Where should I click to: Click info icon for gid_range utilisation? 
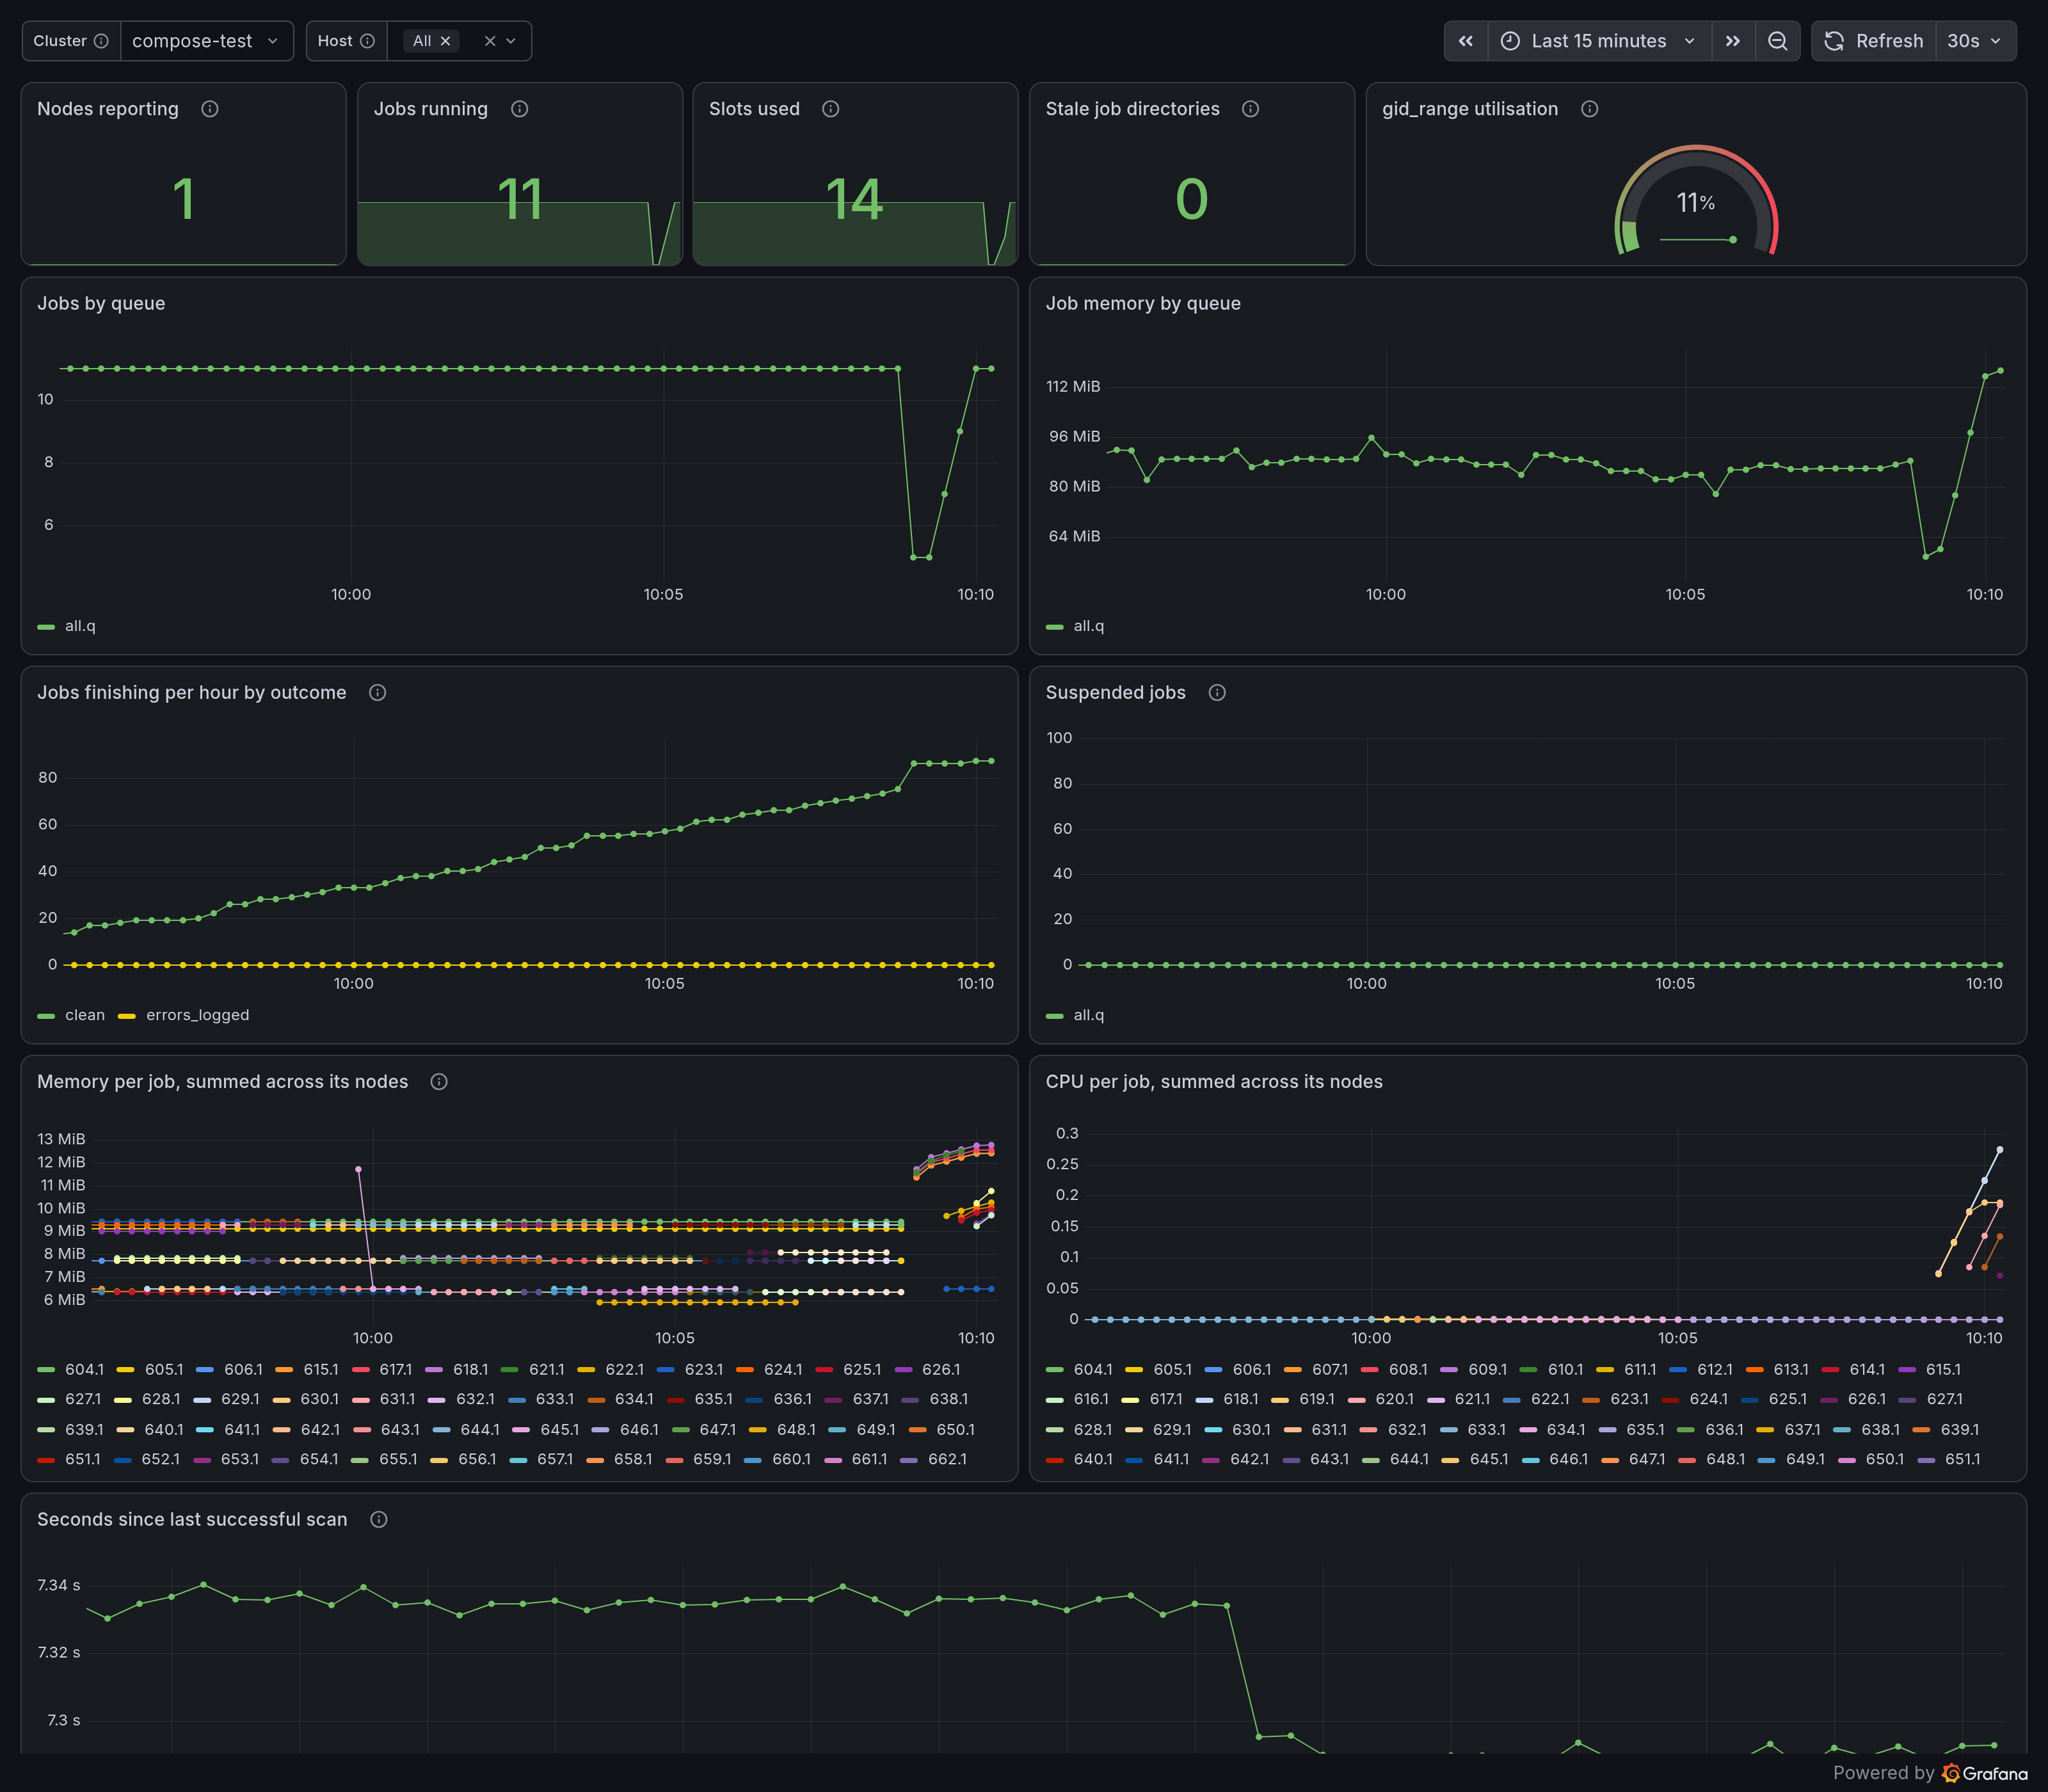(x=1589, y=109)
